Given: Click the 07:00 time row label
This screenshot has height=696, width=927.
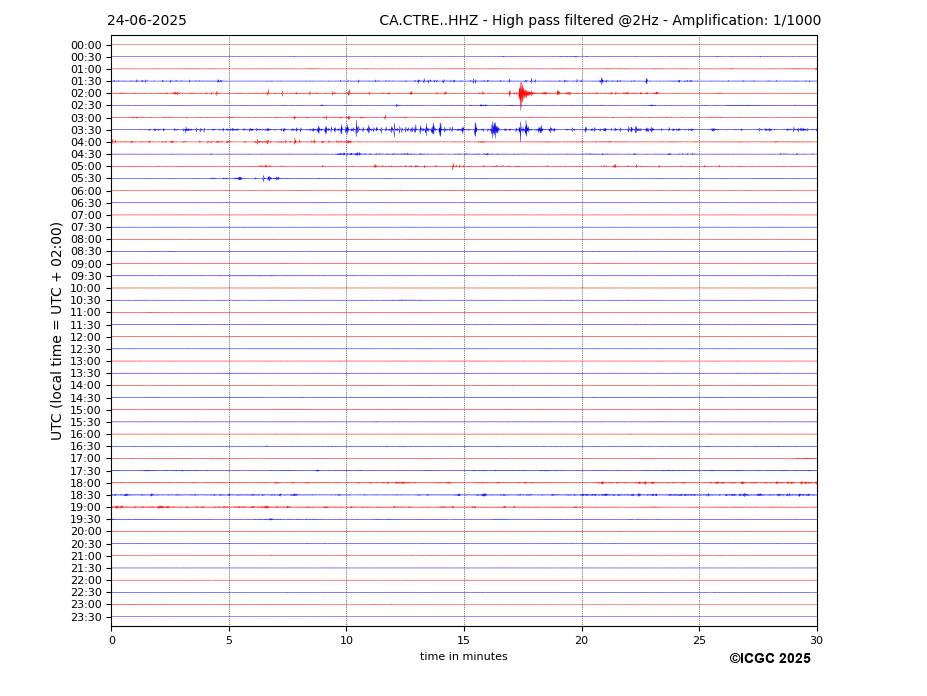Looking at the screenshot, I should click(x=86, y=215).
